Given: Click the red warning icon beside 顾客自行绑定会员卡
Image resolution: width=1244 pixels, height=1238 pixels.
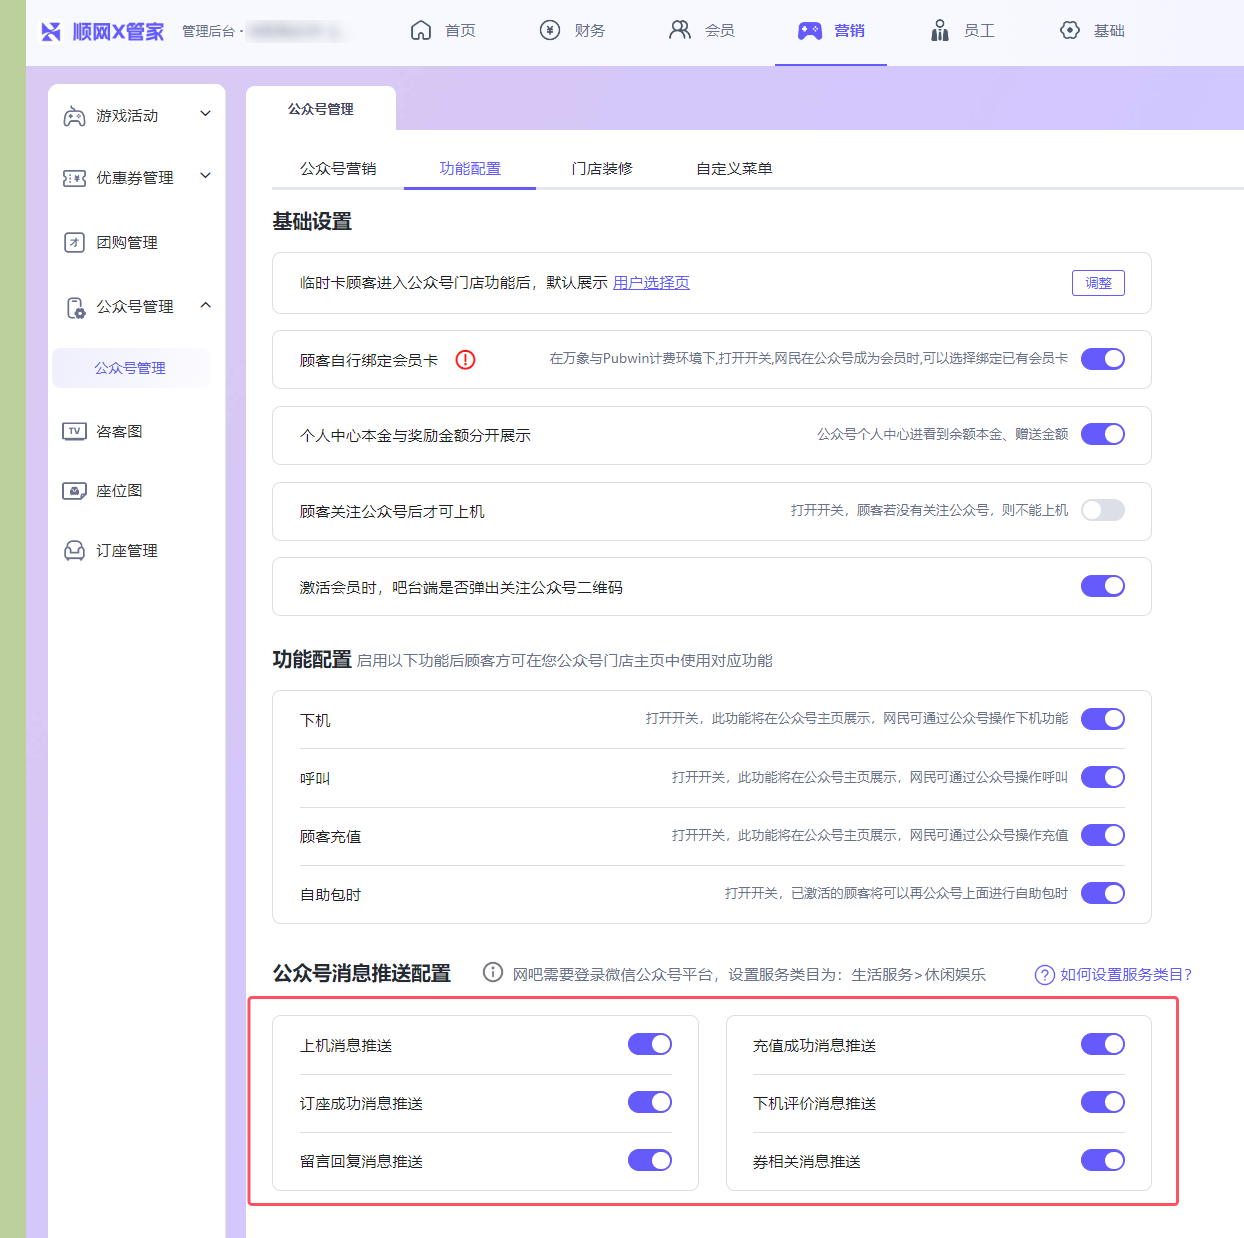Looking at the screenshot, I should click(465, 360).
